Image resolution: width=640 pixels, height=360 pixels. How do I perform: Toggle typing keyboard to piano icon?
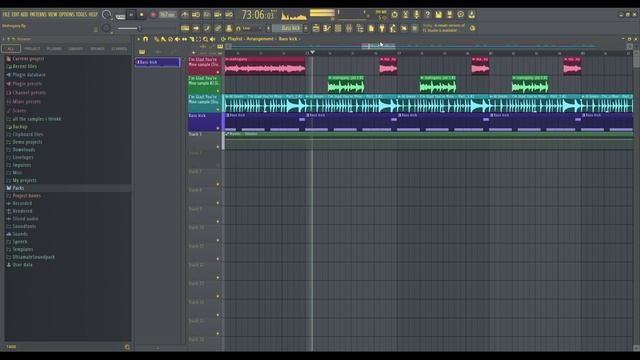185,28
